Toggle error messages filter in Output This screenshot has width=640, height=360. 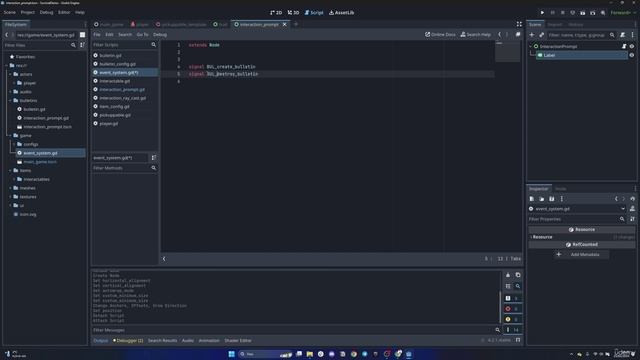pos(512,309)
